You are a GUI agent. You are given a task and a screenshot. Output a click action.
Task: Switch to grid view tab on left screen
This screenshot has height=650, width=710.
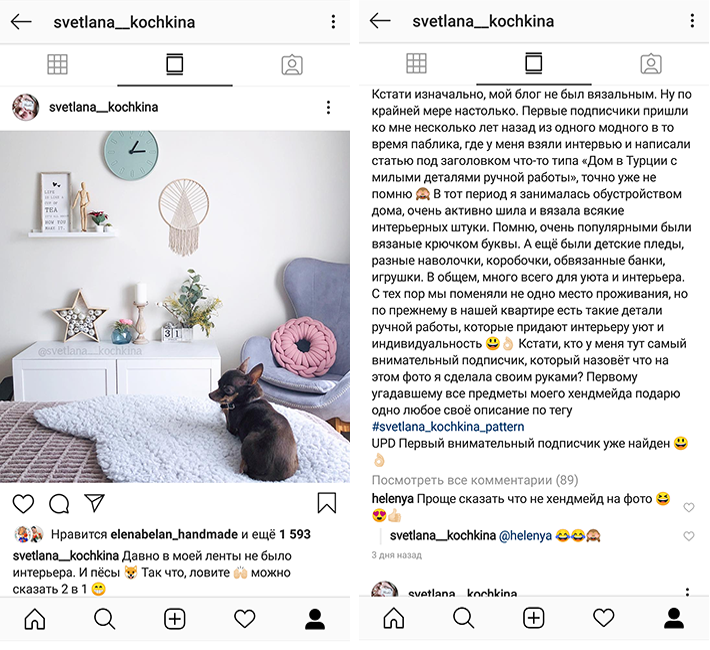click(58, 64)
